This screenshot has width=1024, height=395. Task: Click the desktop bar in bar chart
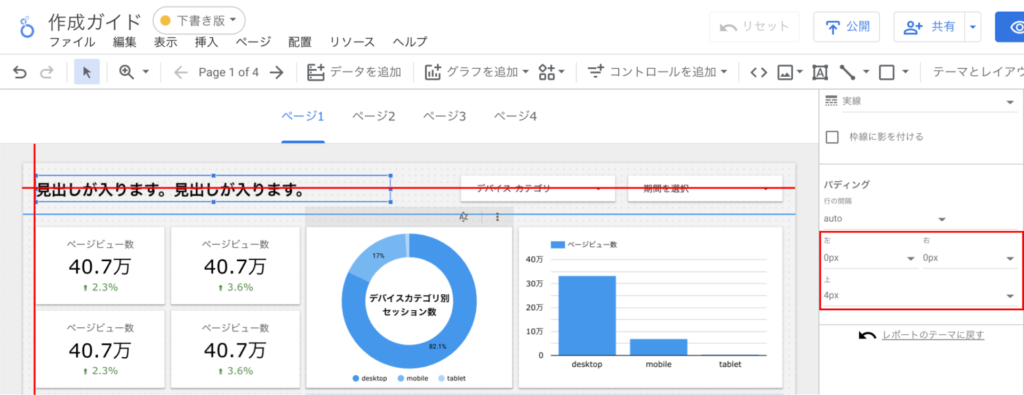pos(586,315)
